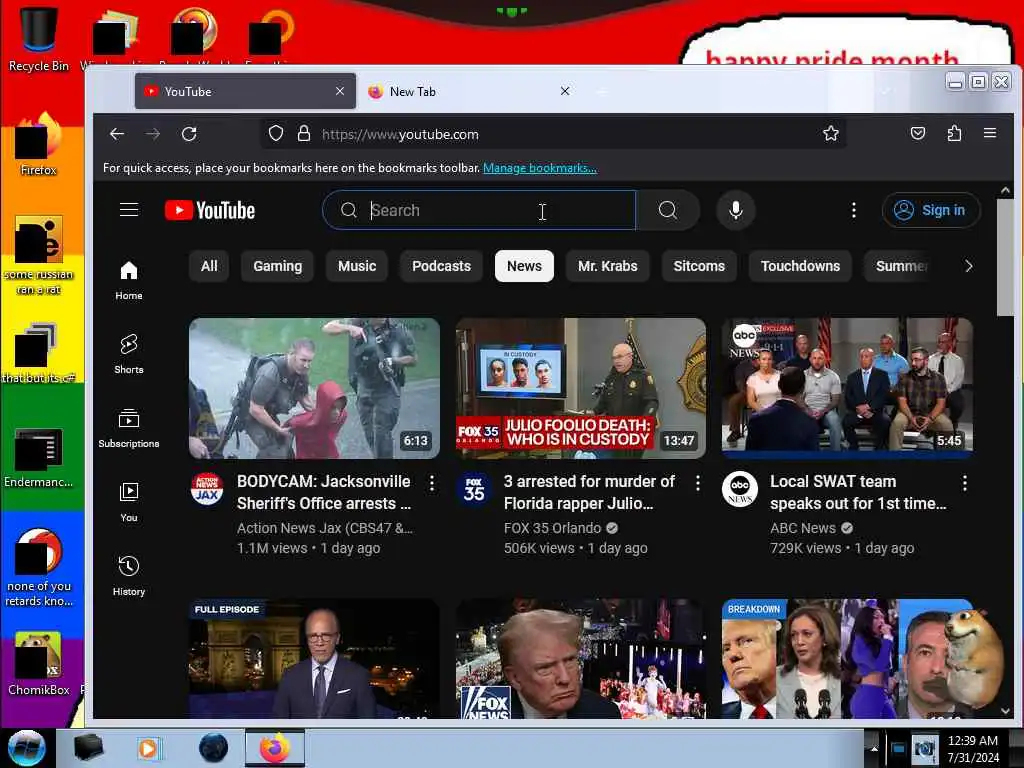The height and width of the screenshot is (768, 1024).
Task: Open Firefox application menu
Action: (990, 133)
